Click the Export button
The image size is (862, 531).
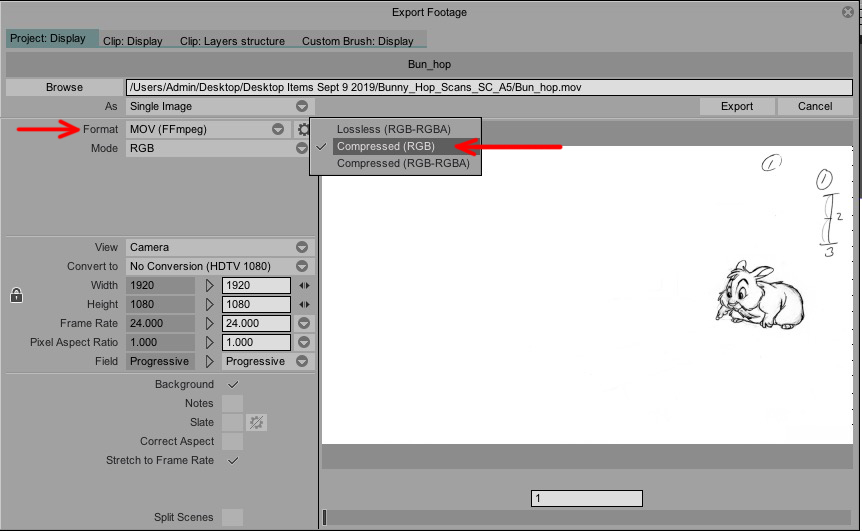[737, 107]
